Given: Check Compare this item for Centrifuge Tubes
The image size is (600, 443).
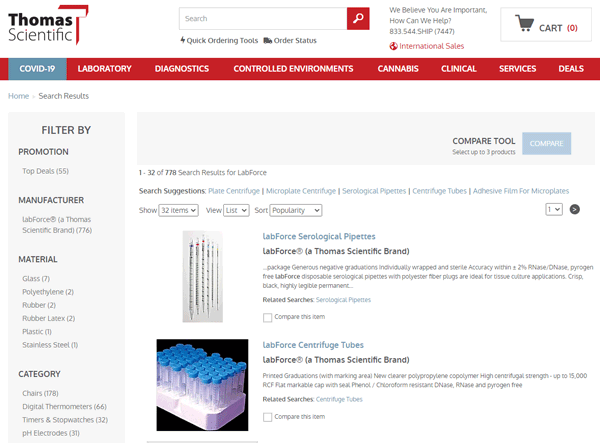Looking at the screenshot, I should tap(267, 417).
